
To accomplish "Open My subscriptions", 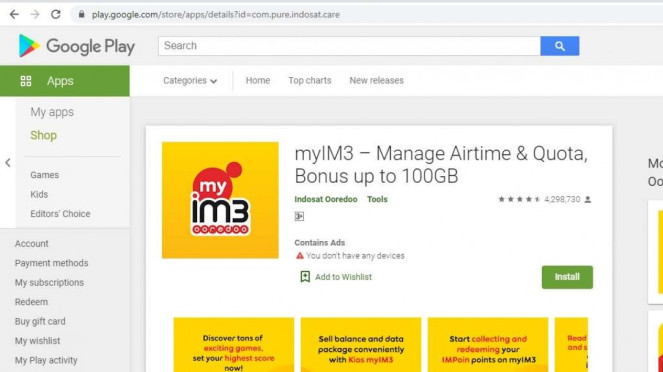I will pyautogui.click(x=49, y=282).
